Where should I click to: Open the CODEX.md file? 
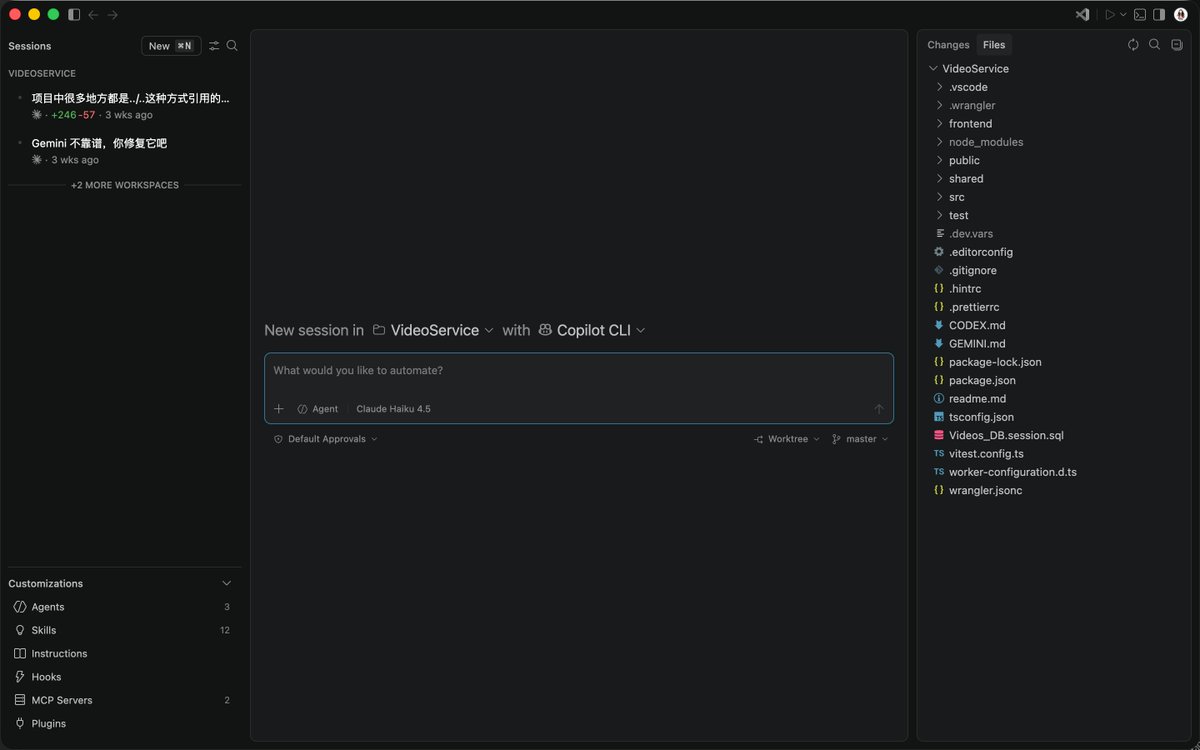[x=1054, y=325]
